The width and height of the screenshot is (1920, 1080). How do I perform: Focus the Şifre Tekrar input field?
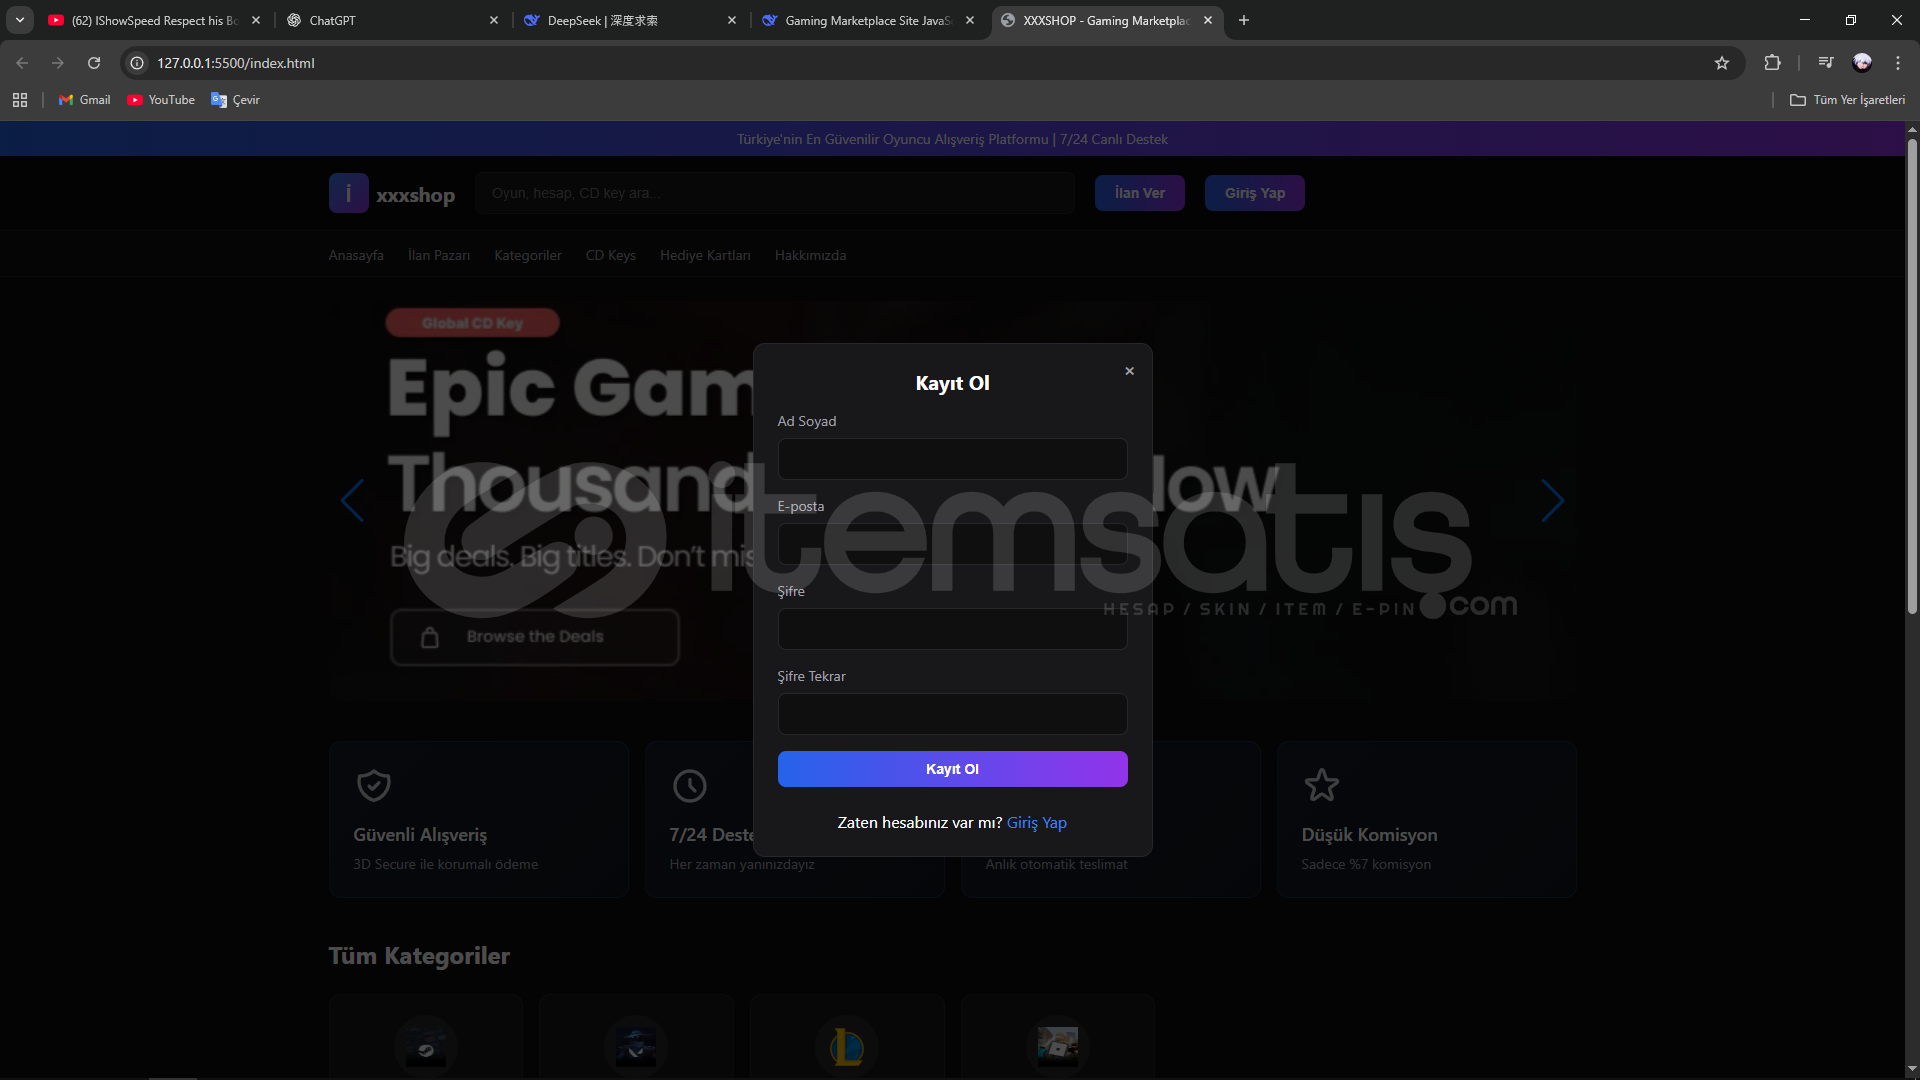click(x=952, y=714)
